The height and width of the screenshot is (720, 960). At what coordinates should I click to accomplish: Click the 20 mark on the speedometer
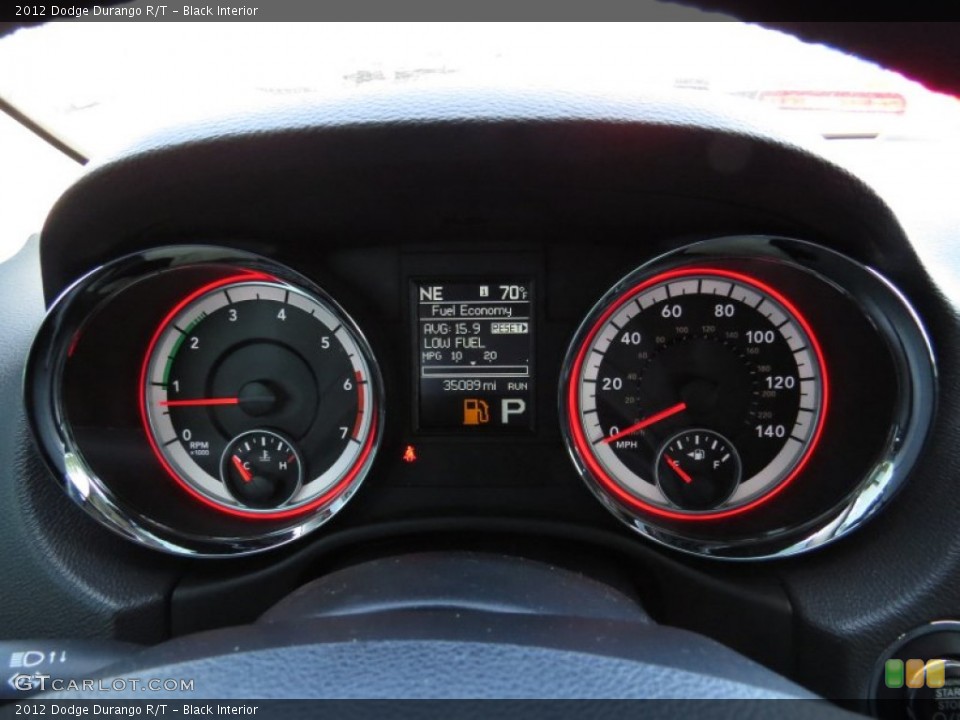coord(612,384)
